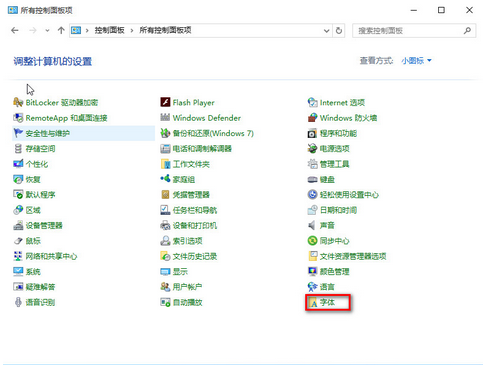Open the 家庭组 icon

point(165,179)
